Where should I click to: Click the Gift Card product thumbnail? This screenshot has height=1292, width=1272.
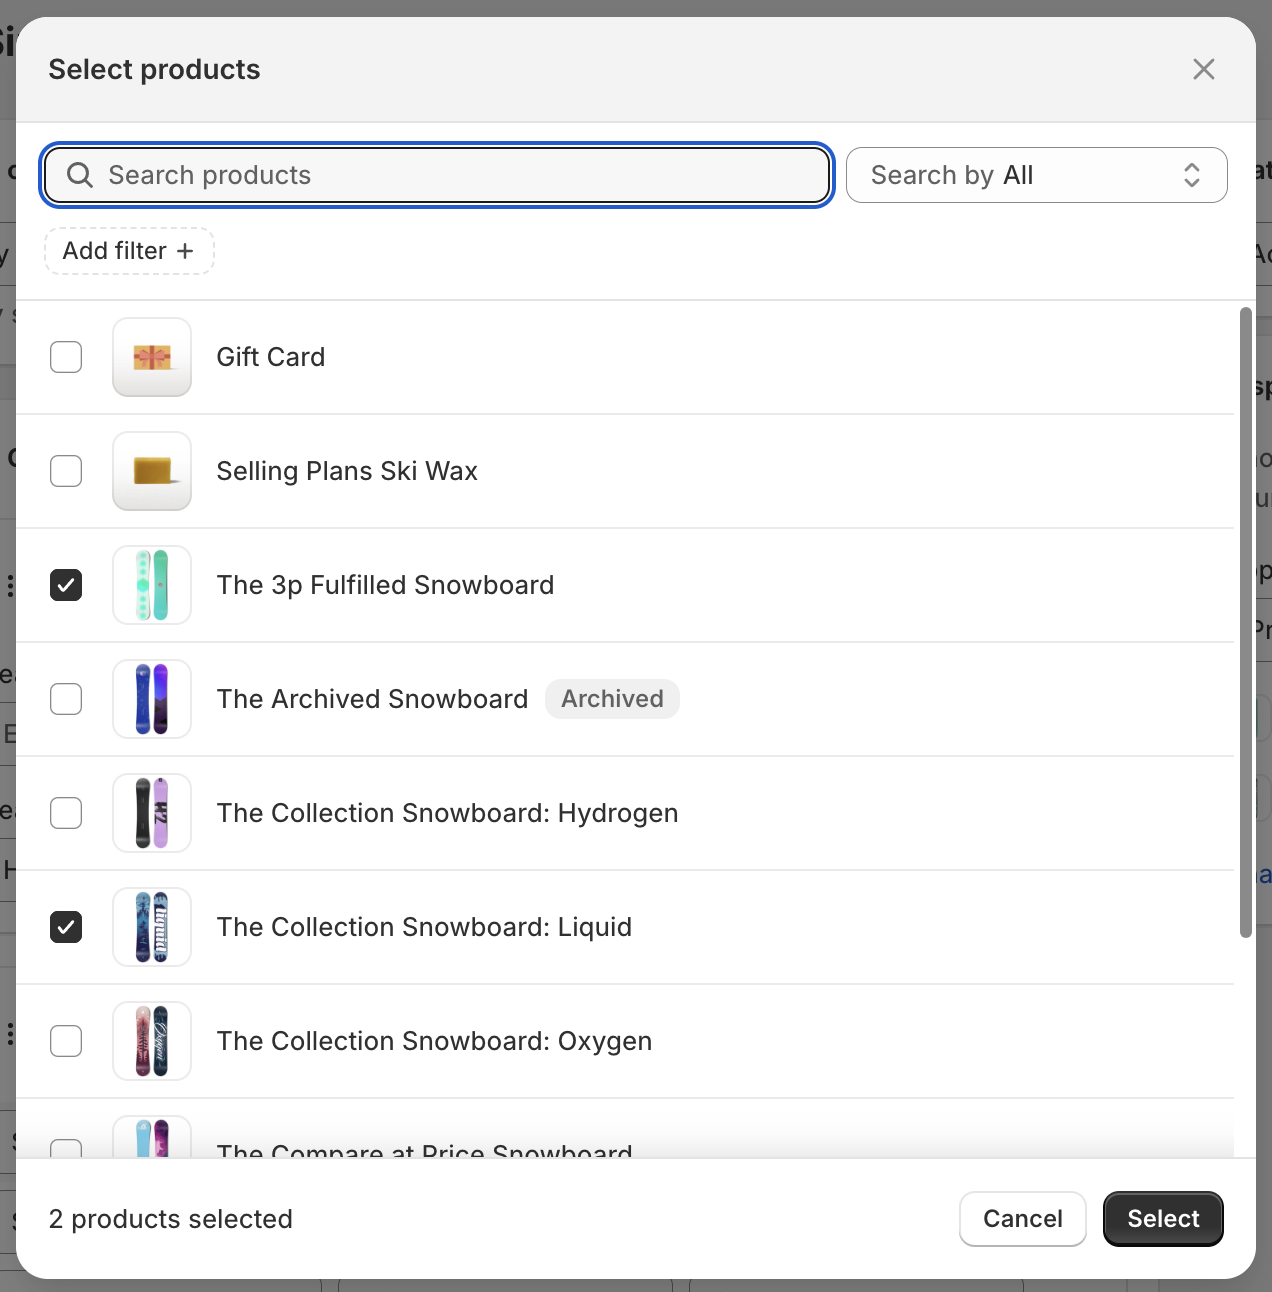(x=152, y=357)
